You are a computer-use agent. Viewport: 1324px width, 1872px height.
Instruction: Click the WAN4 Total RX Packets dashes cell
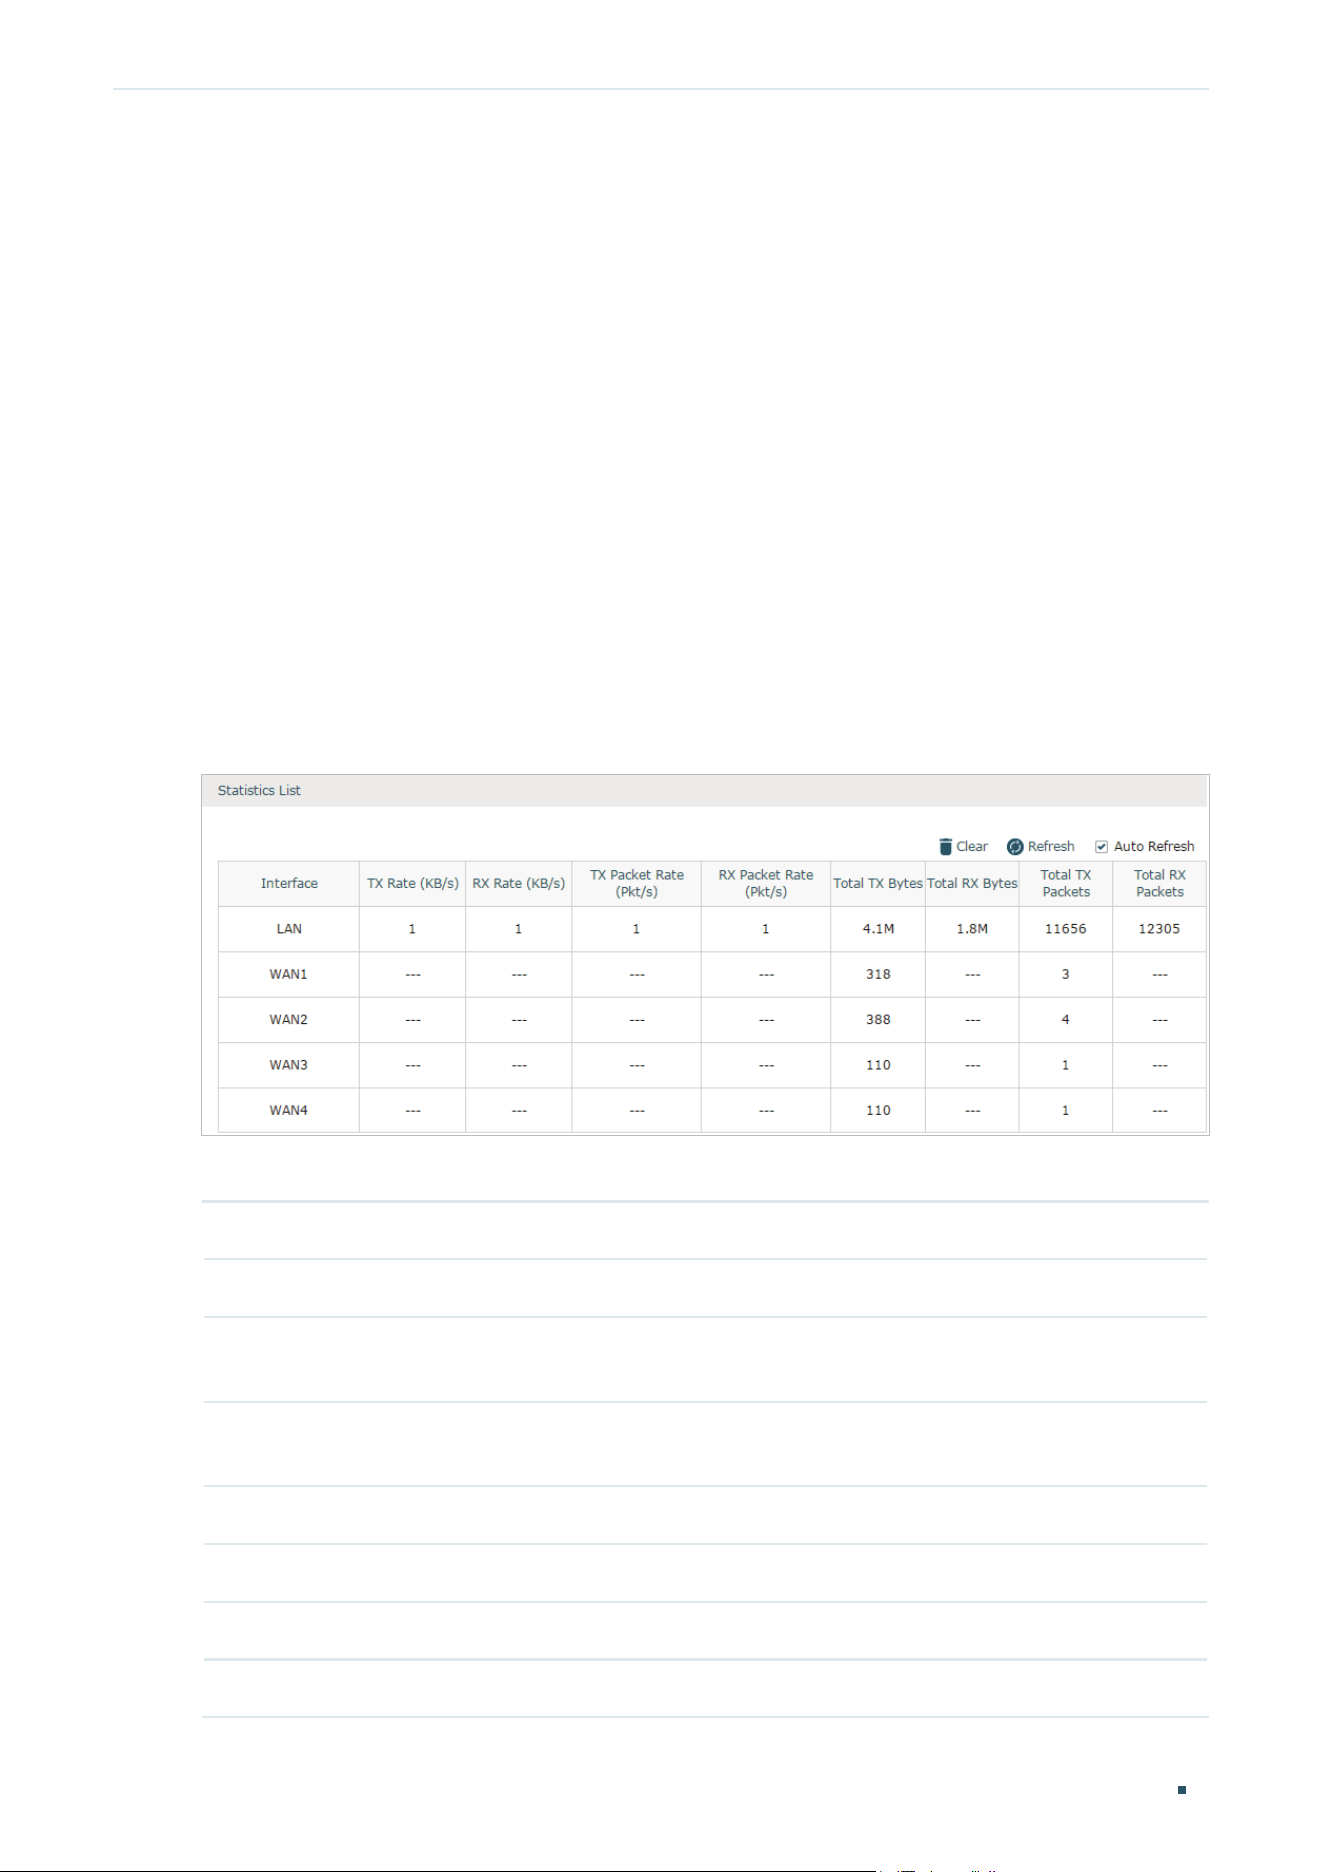(x=1160, y=1111)
